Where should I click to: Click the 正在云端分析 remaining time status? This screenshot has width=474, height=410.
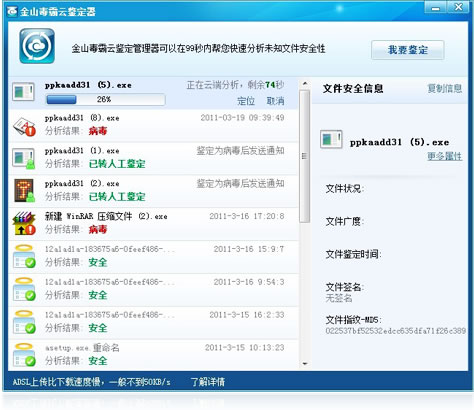tap(235, 85)
